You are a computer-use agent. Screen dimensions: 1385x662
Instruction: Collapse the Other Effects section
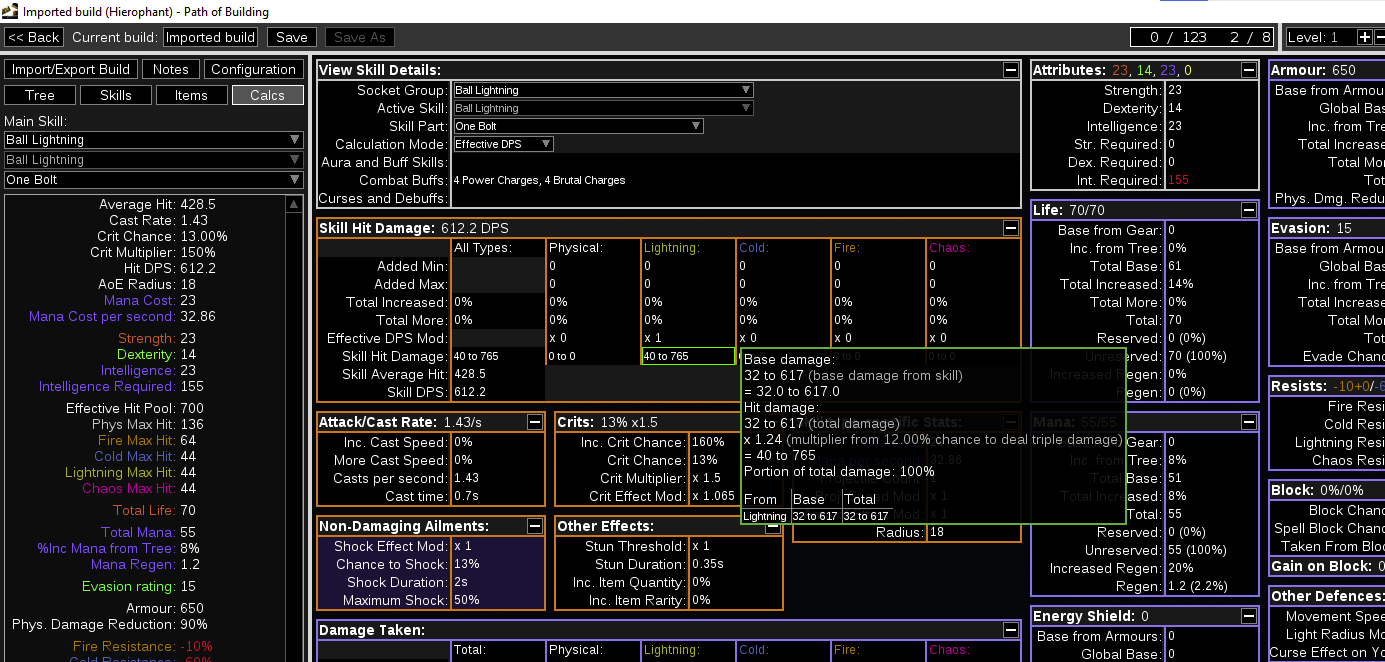point(773,526)
